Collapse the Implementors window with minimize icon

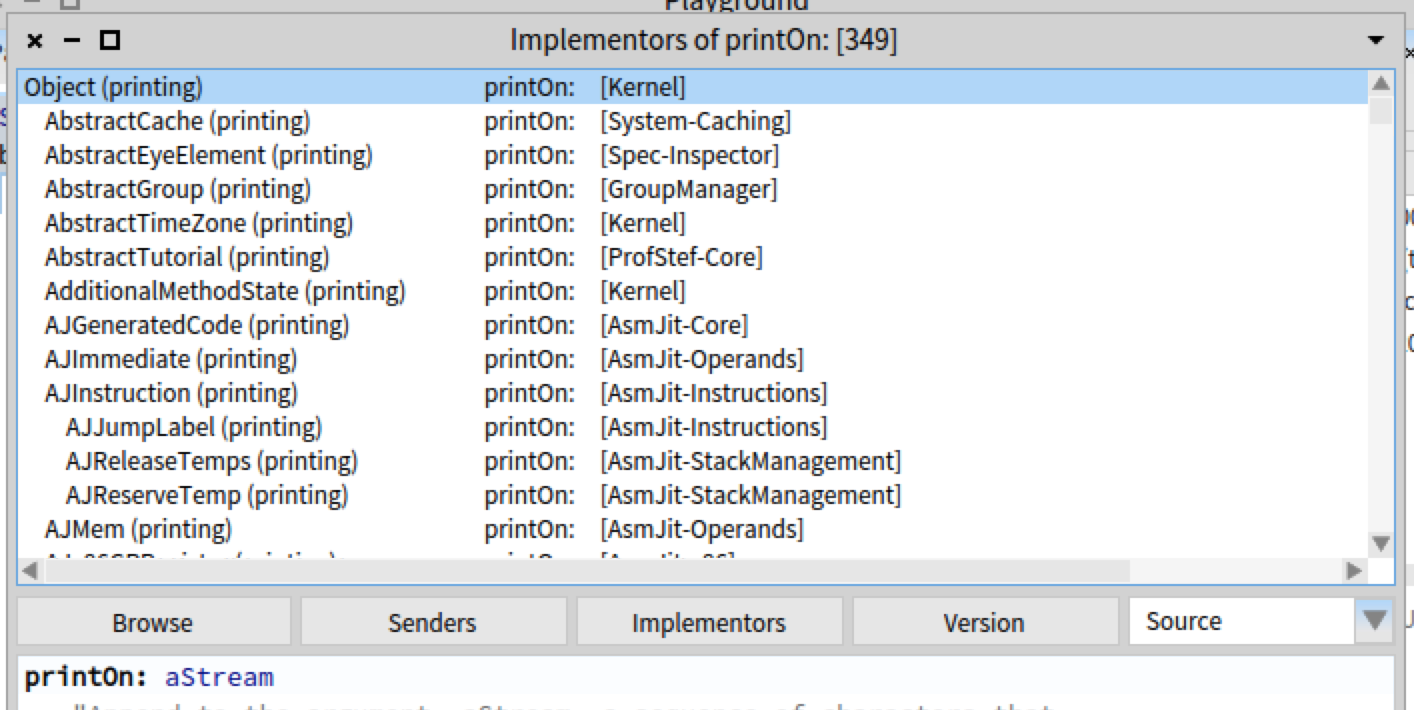pos(71,41)
